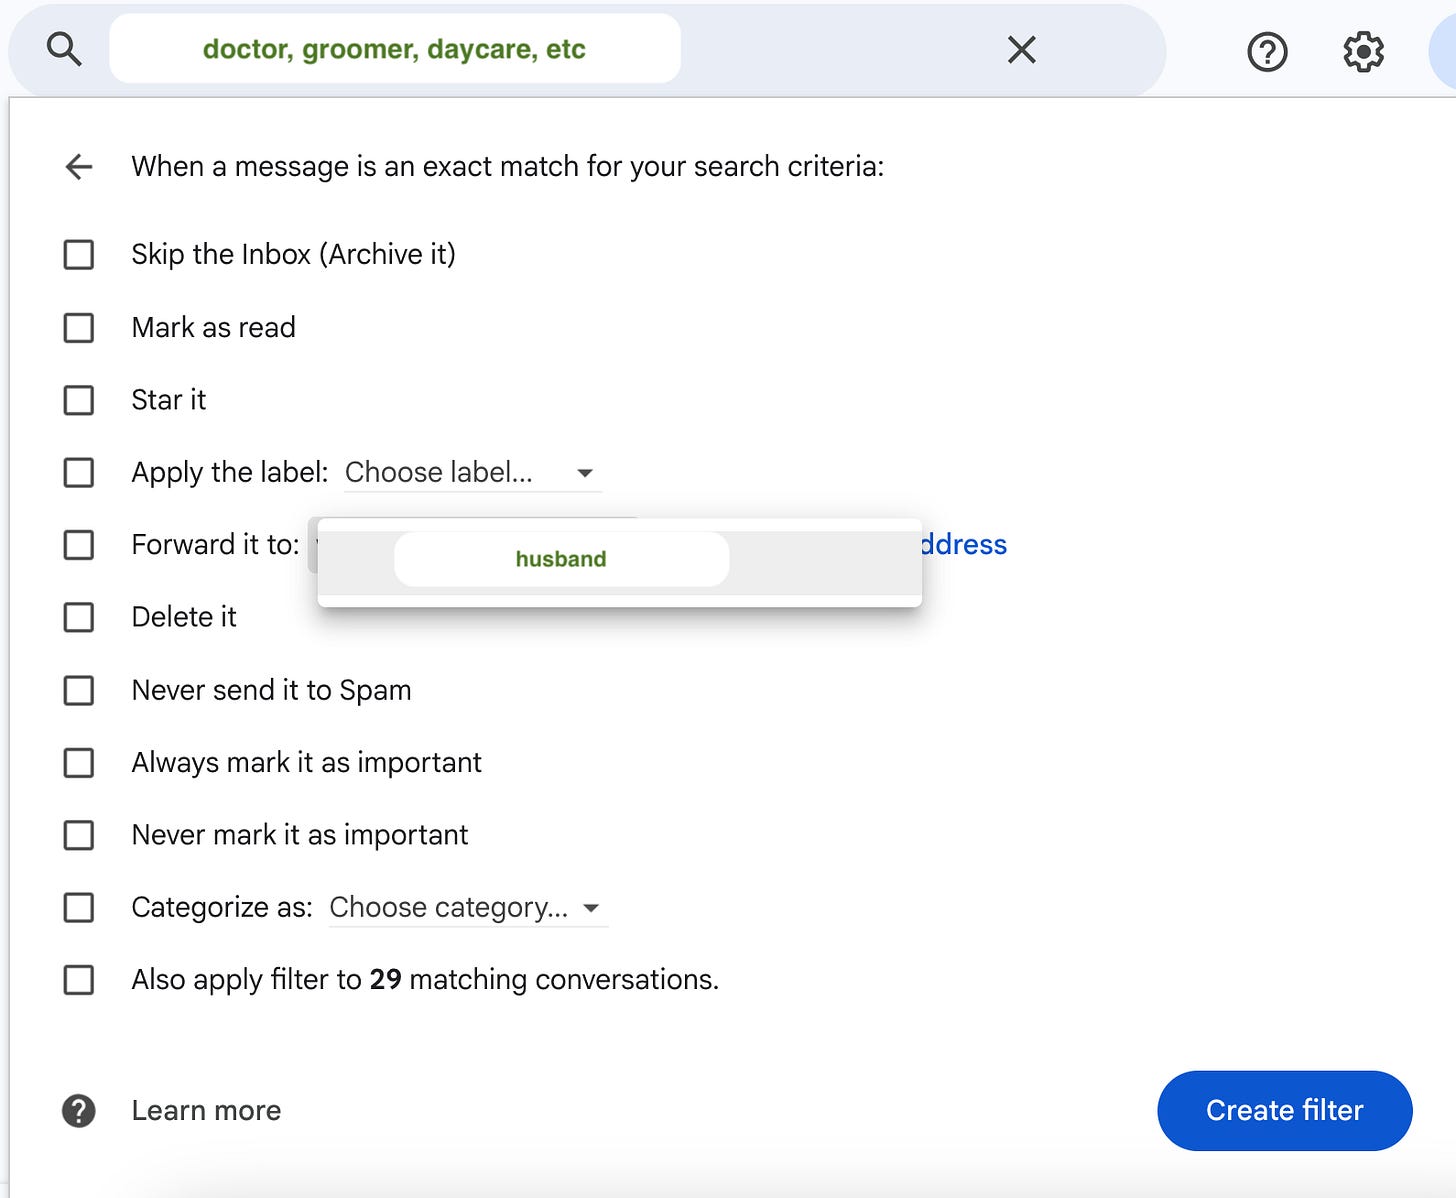Enable the Mark as read checkbox
The height and width of the screenshot is (1198, 1456).
click(79, 327)
